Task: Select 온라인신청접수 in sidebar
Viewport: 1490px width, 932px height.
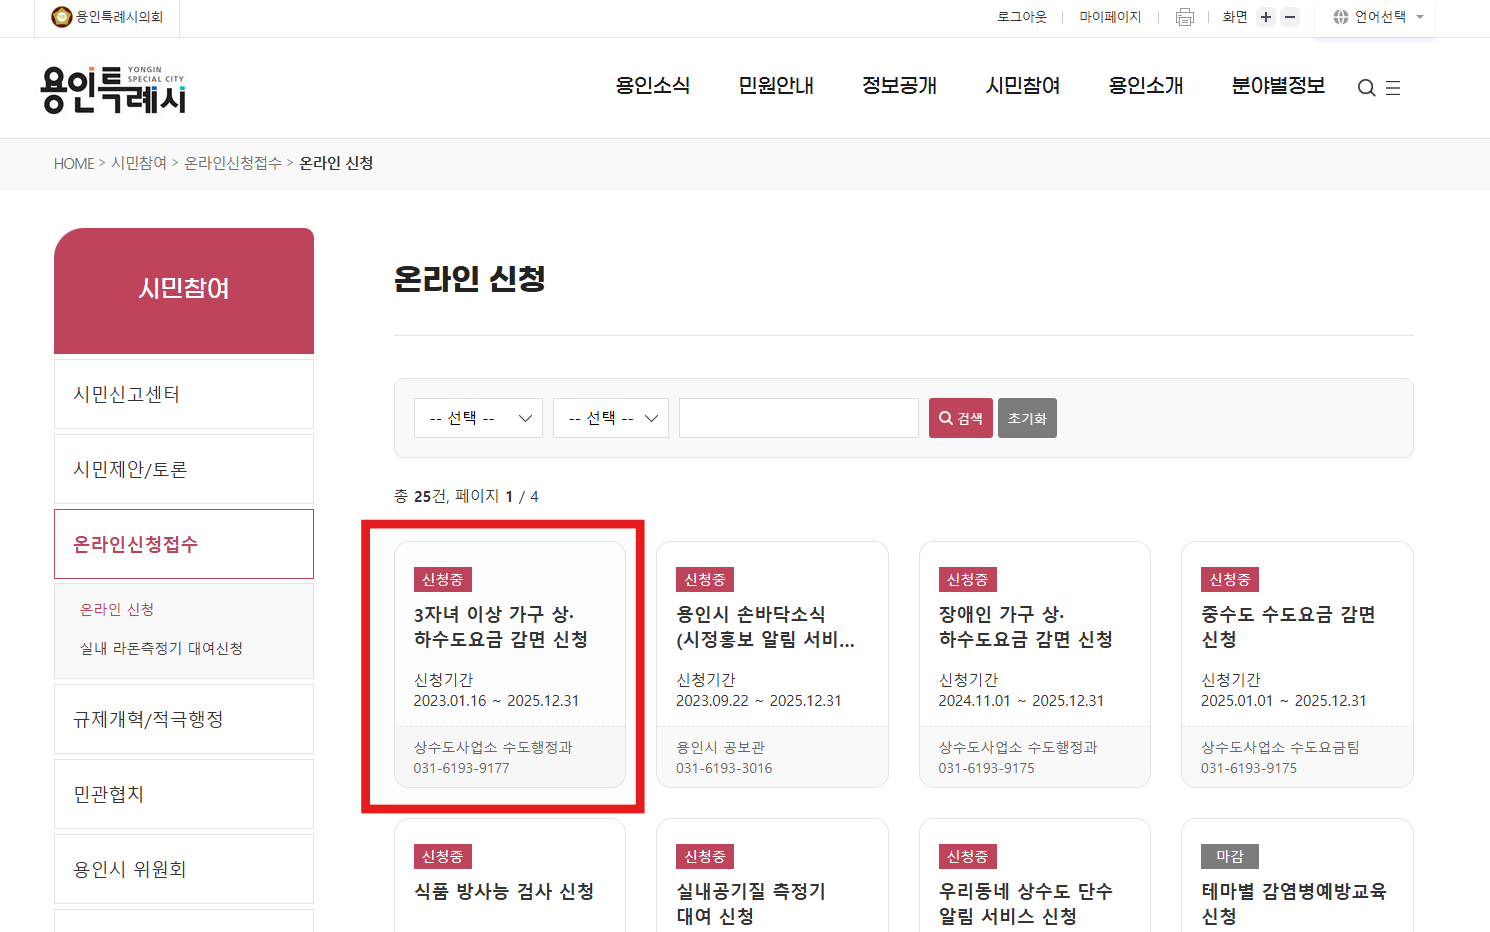Action: pos(184,544)
